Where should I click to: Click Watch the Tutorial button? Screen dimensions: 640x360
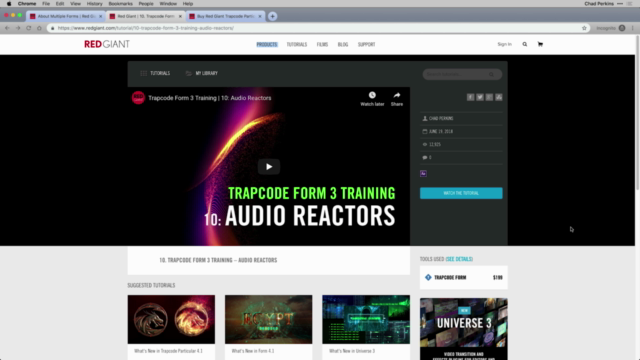click(461, 193)
